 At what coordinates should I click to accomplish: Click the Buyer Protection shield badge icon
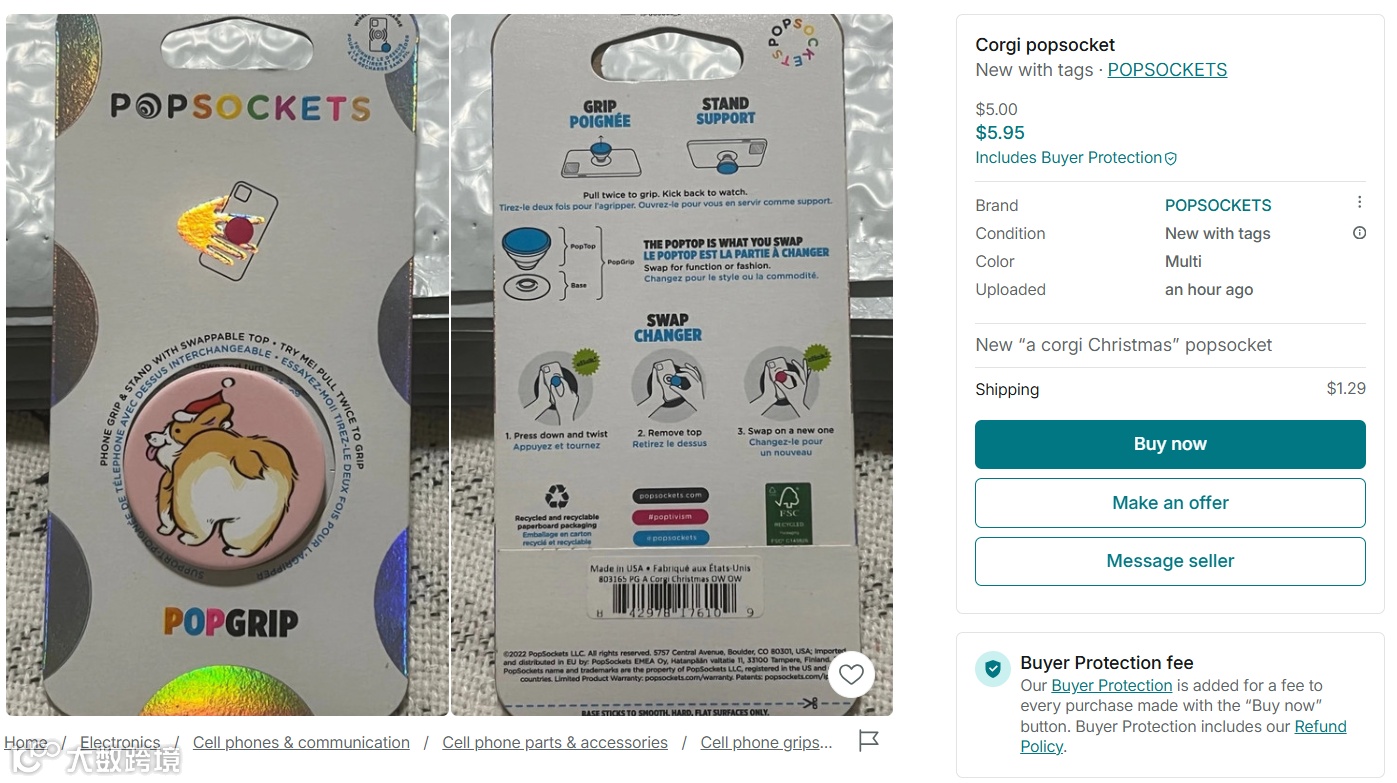[993, 669]
